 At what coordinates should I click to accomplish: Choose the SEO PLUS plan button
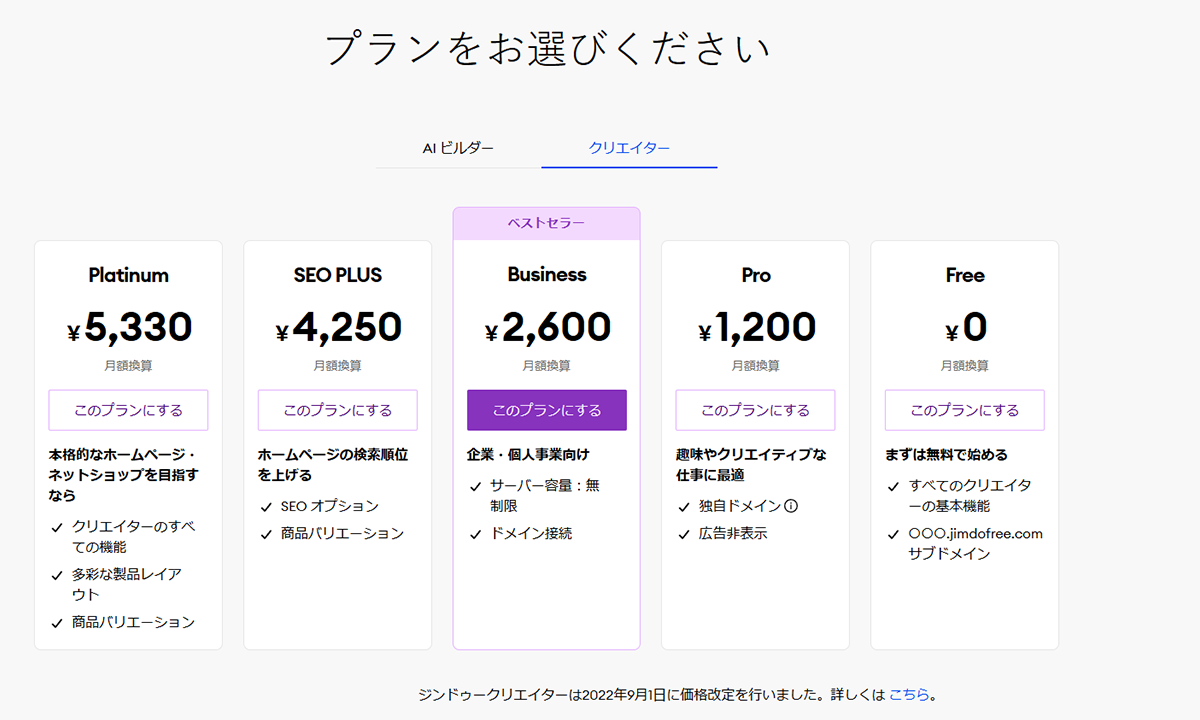point(338,410)
